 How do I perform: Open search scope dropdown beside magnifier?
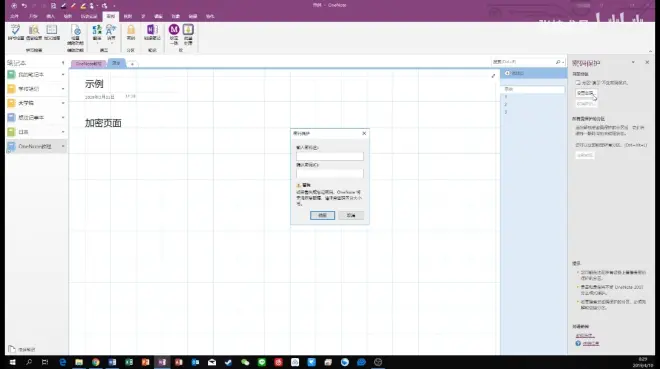[563, 62]
